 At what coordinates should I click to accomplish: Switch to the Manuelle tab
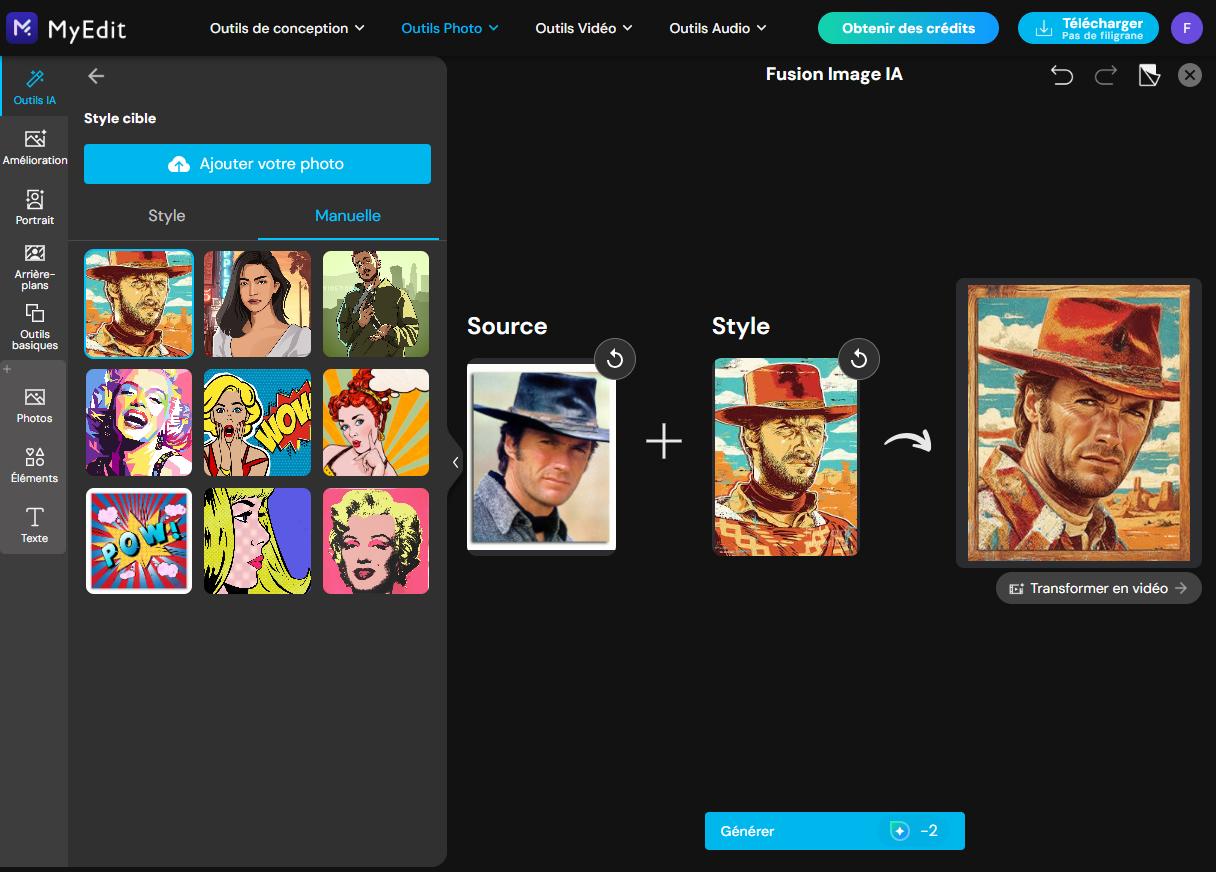pos(348,216)
